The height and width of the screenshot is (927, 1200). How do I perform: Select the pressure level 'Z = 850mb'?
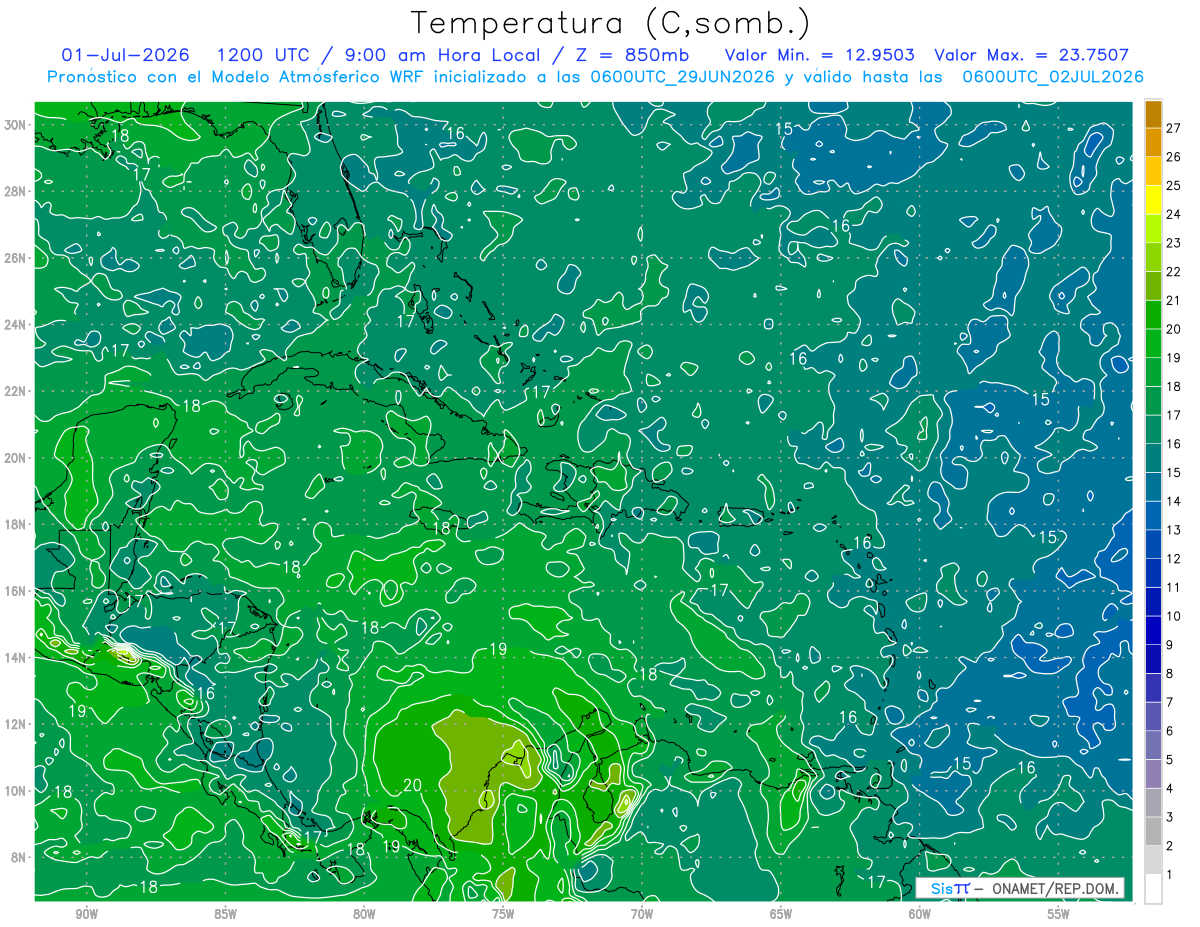[x=635, y=55]
